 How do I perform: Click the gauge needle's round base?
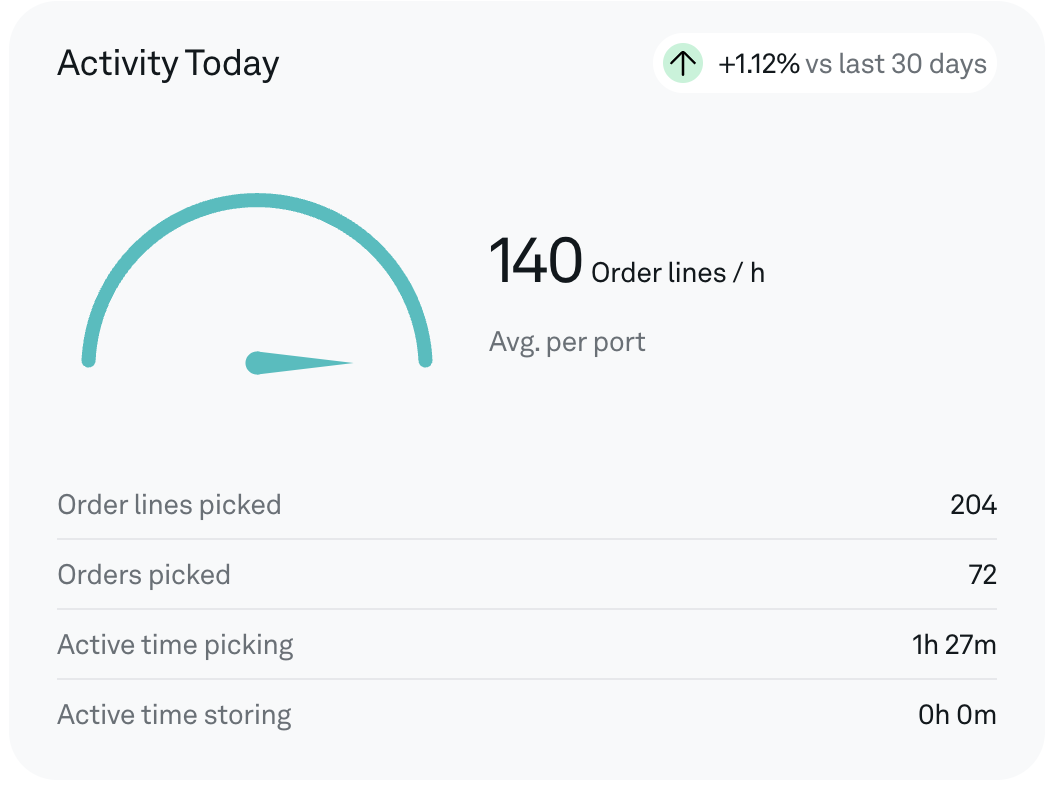[256, 363]
